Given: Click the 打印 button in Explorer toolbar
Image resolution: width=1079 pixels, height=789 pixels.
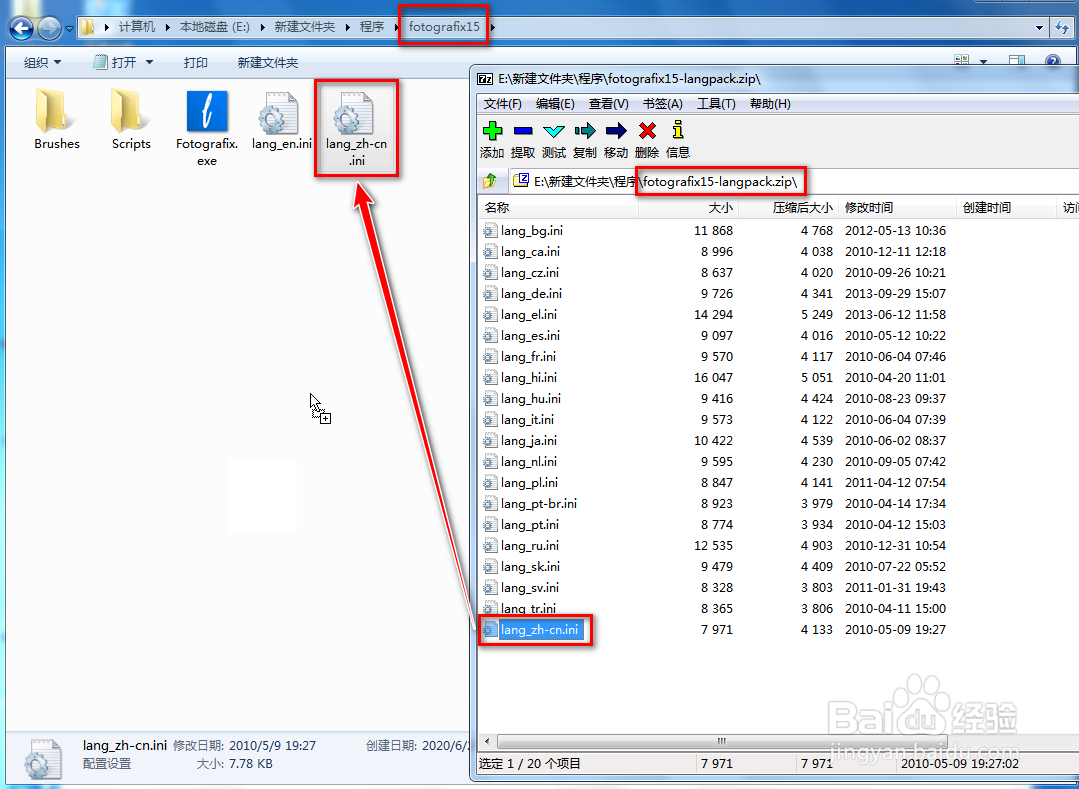Looking at the screenshot, I should (x=195, y=63).
